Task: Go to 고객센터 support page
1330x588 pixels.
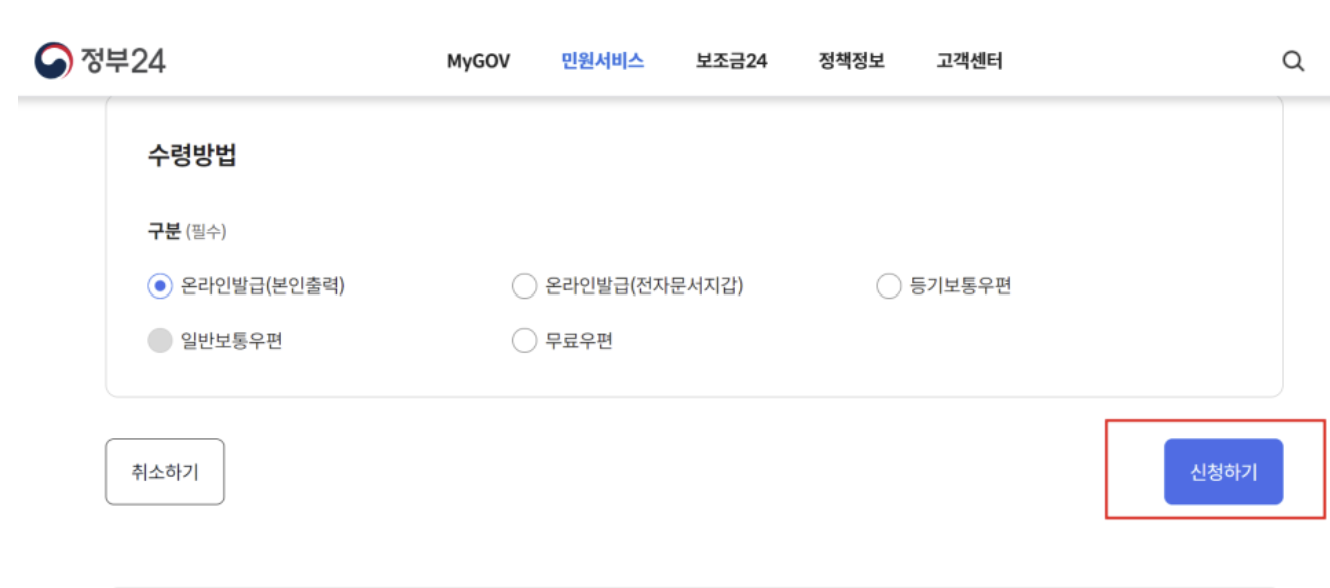Action: coord(971,61)
